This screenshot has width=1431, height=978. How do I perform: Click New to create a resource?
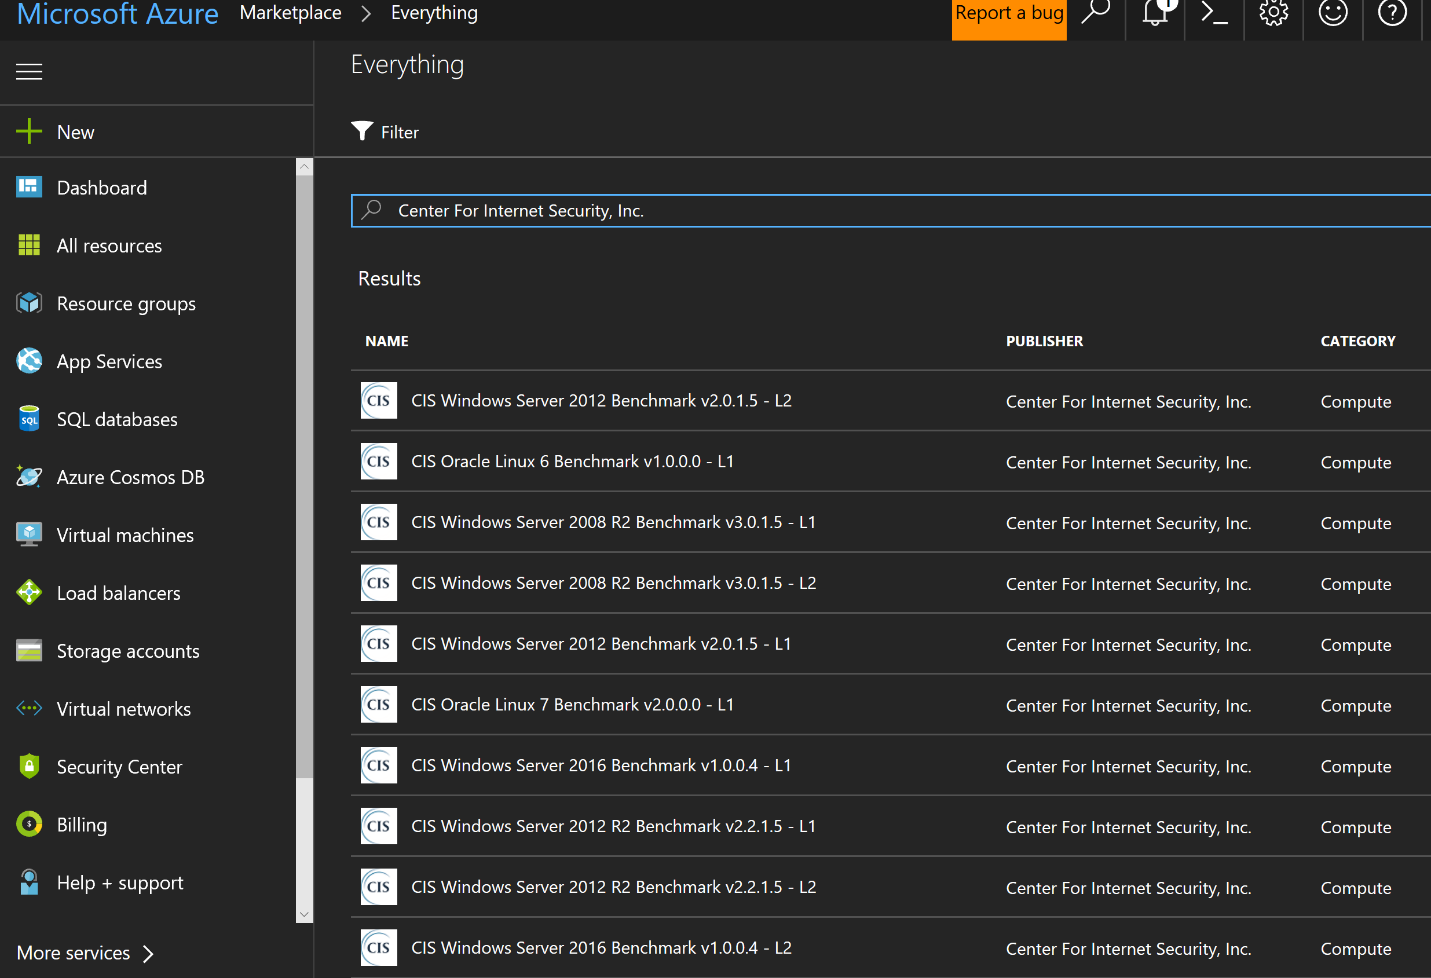75,131
